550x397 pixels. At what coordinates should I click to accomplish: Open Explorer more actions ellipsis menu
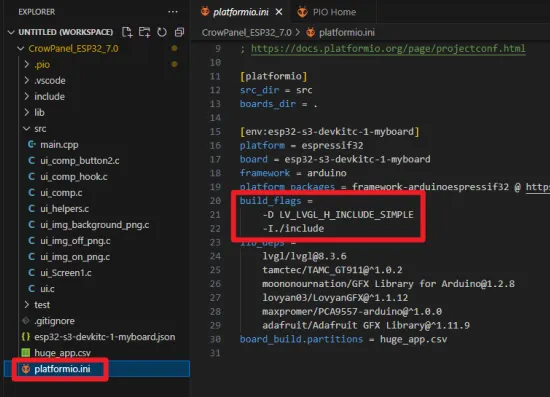pyautogui.click(x=173, y=12)
